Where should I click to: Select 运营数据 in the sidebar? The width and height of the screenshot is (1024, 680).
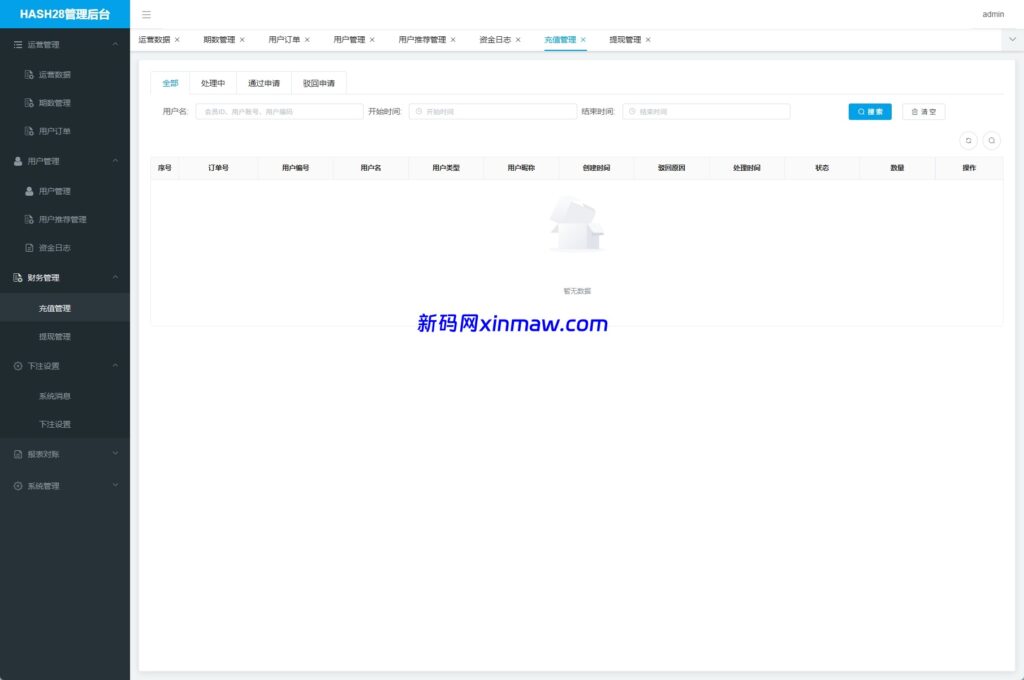[62, 73]
